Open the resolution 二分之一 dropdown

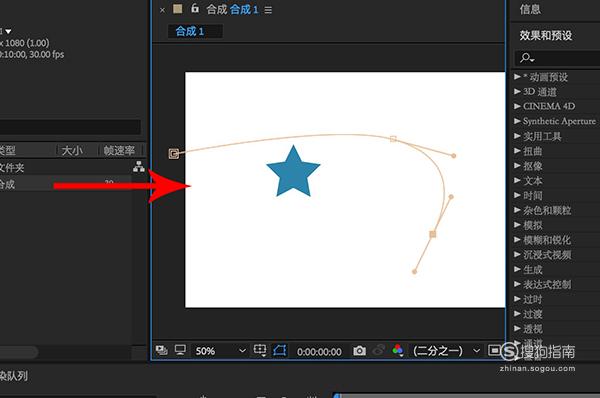[x=445, y=351]
